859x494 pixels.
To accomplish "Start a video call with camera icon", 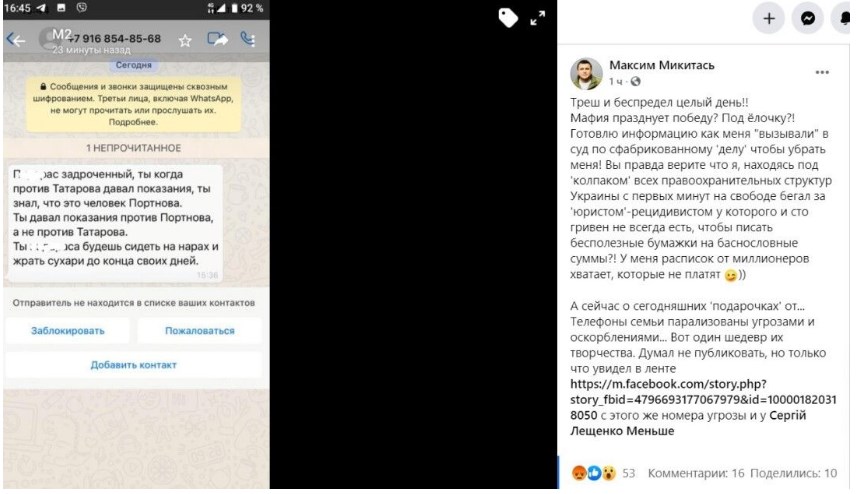I will pos(217,39).
